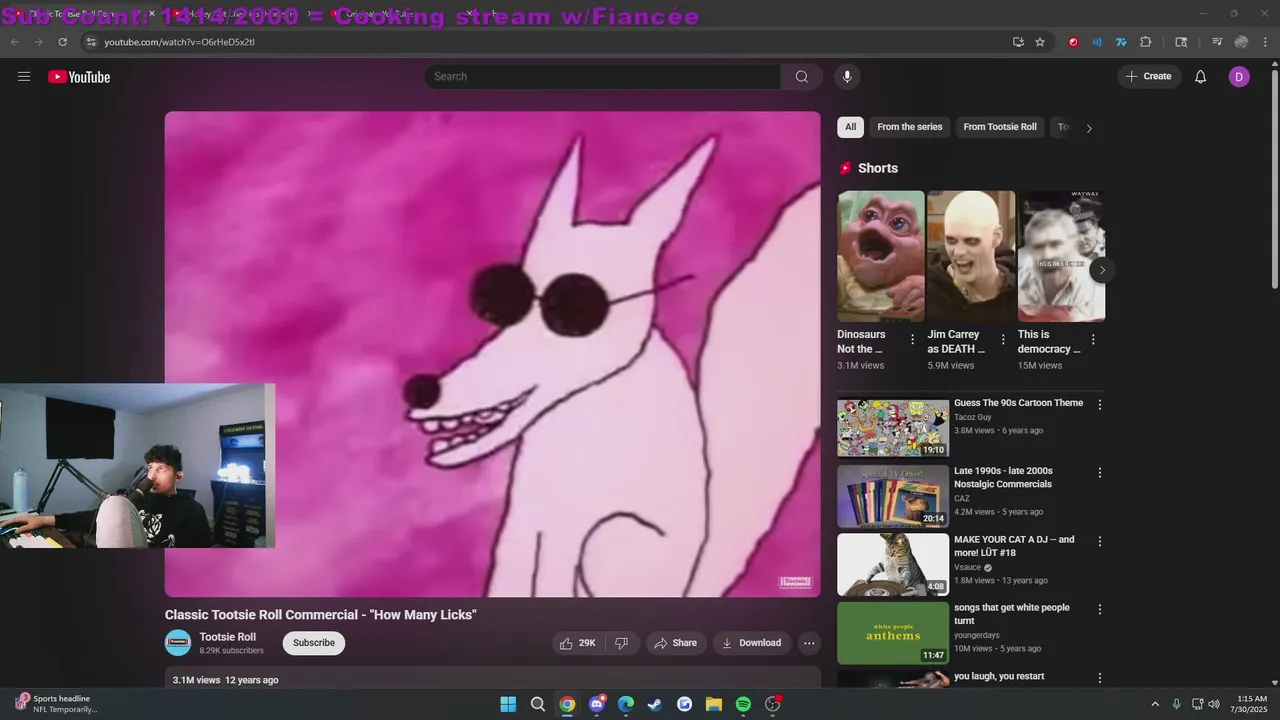Click the video title text
This screenshot has width=1280, height=720.
tap(321, 615)
